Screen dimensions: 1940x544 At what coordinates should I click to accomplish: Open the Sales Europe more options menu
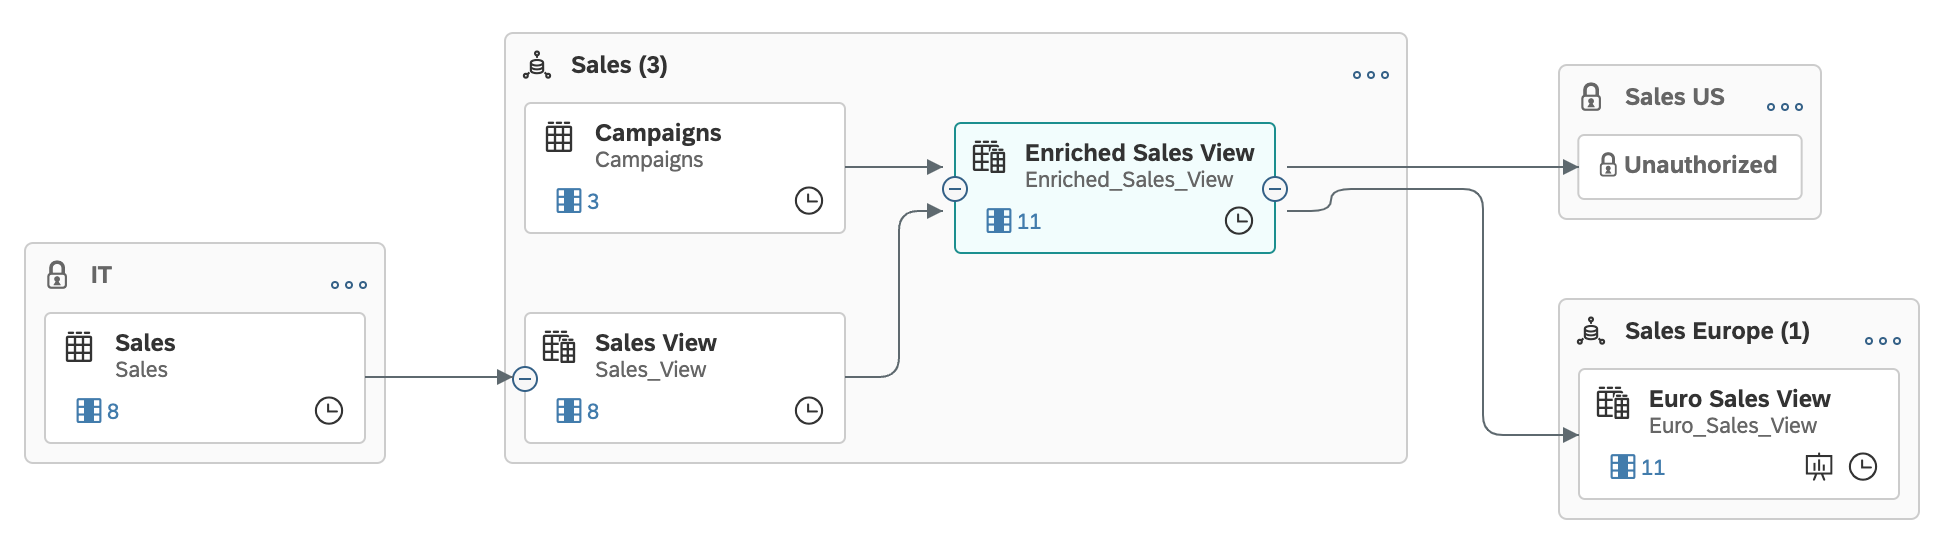[x=1883, y=341]
